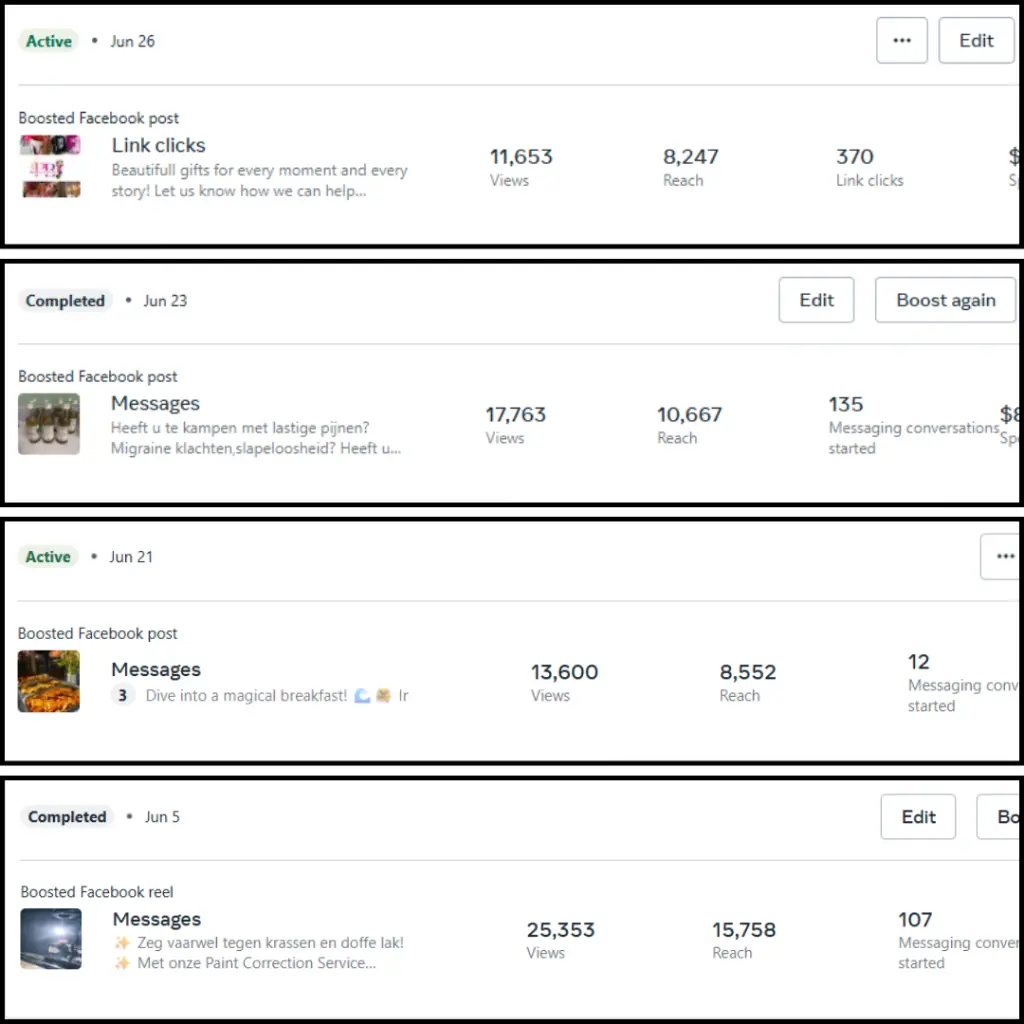Open the Link clicks ad title
Screen dimensions: 1024x1024
click(x=158, y=146)
